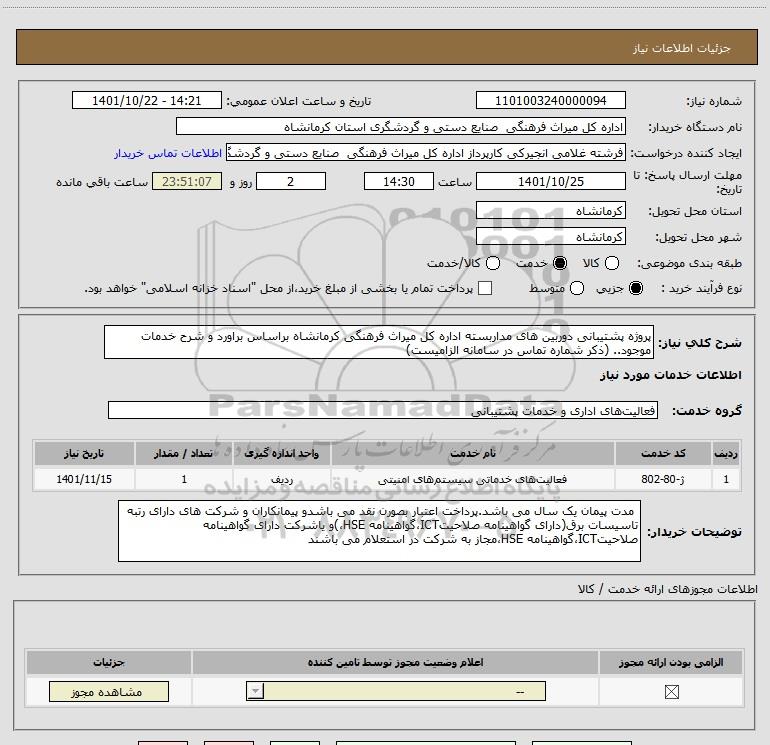Viewport: 770px width, 745px height.
Task: Select the متوسط purchase type radio
Action: click(x=577, y=288)
